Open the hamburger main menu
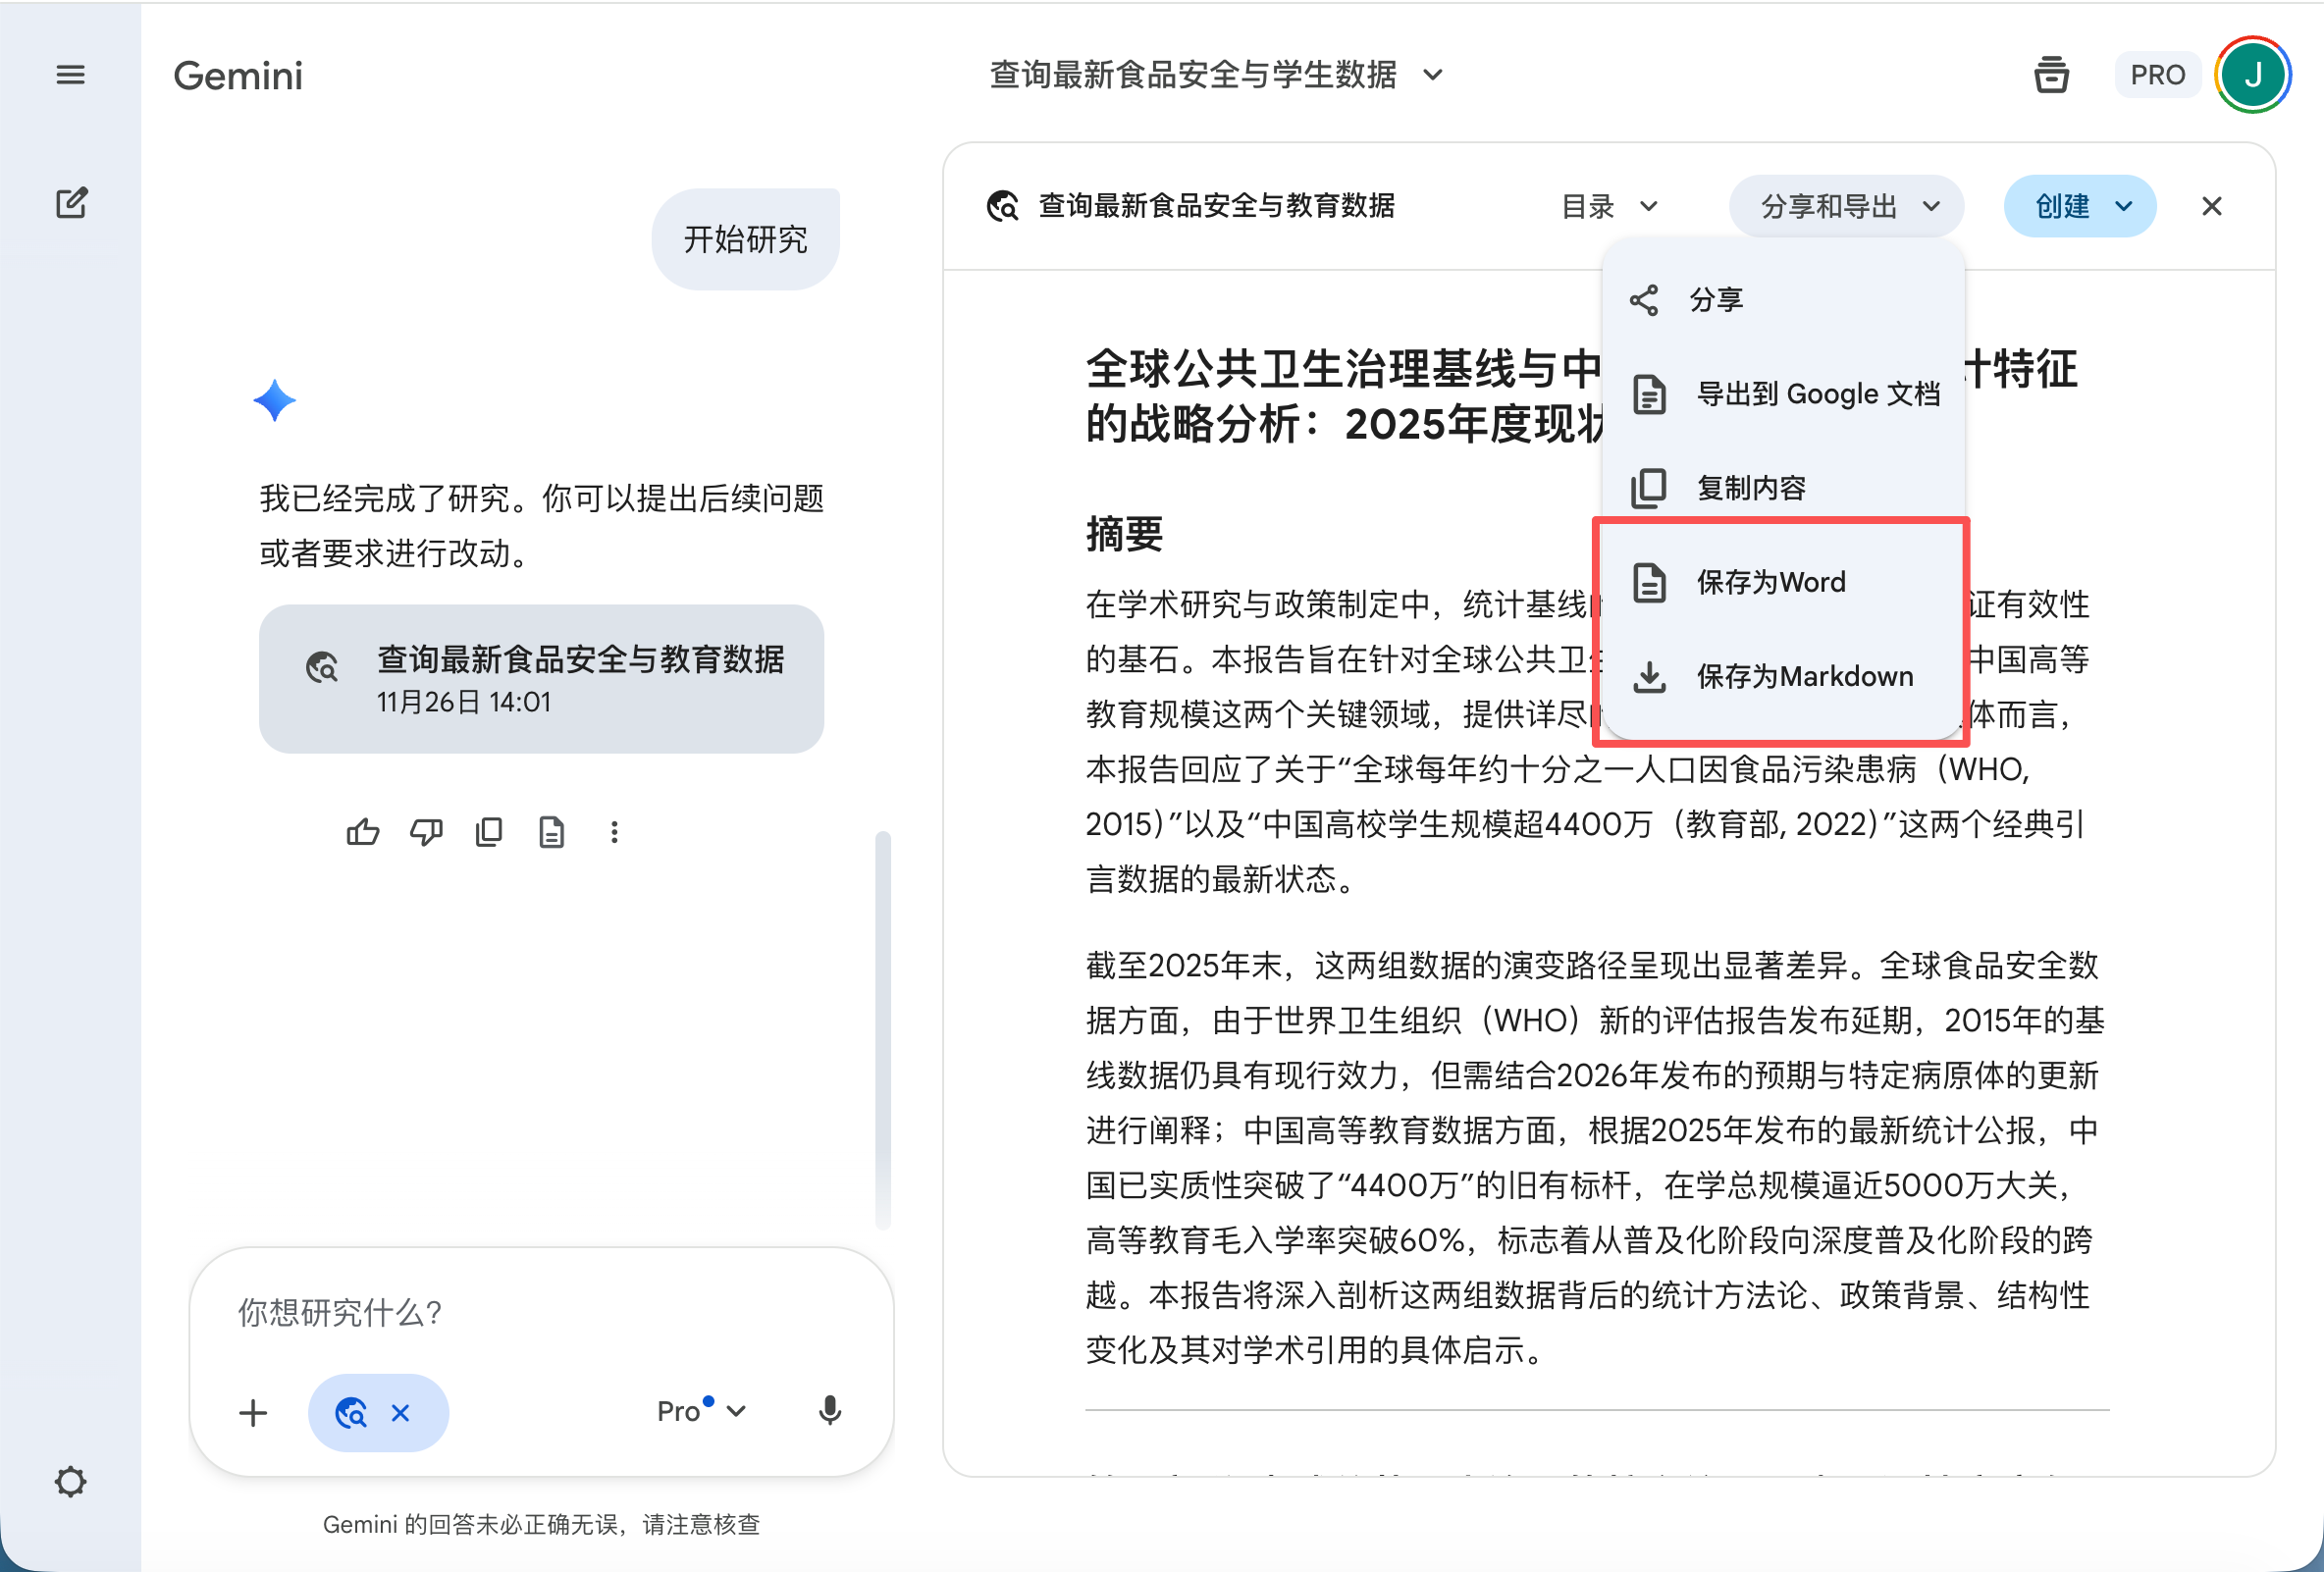The width and height of the screenshot is (2324, 1572). (x=70, y=74)
